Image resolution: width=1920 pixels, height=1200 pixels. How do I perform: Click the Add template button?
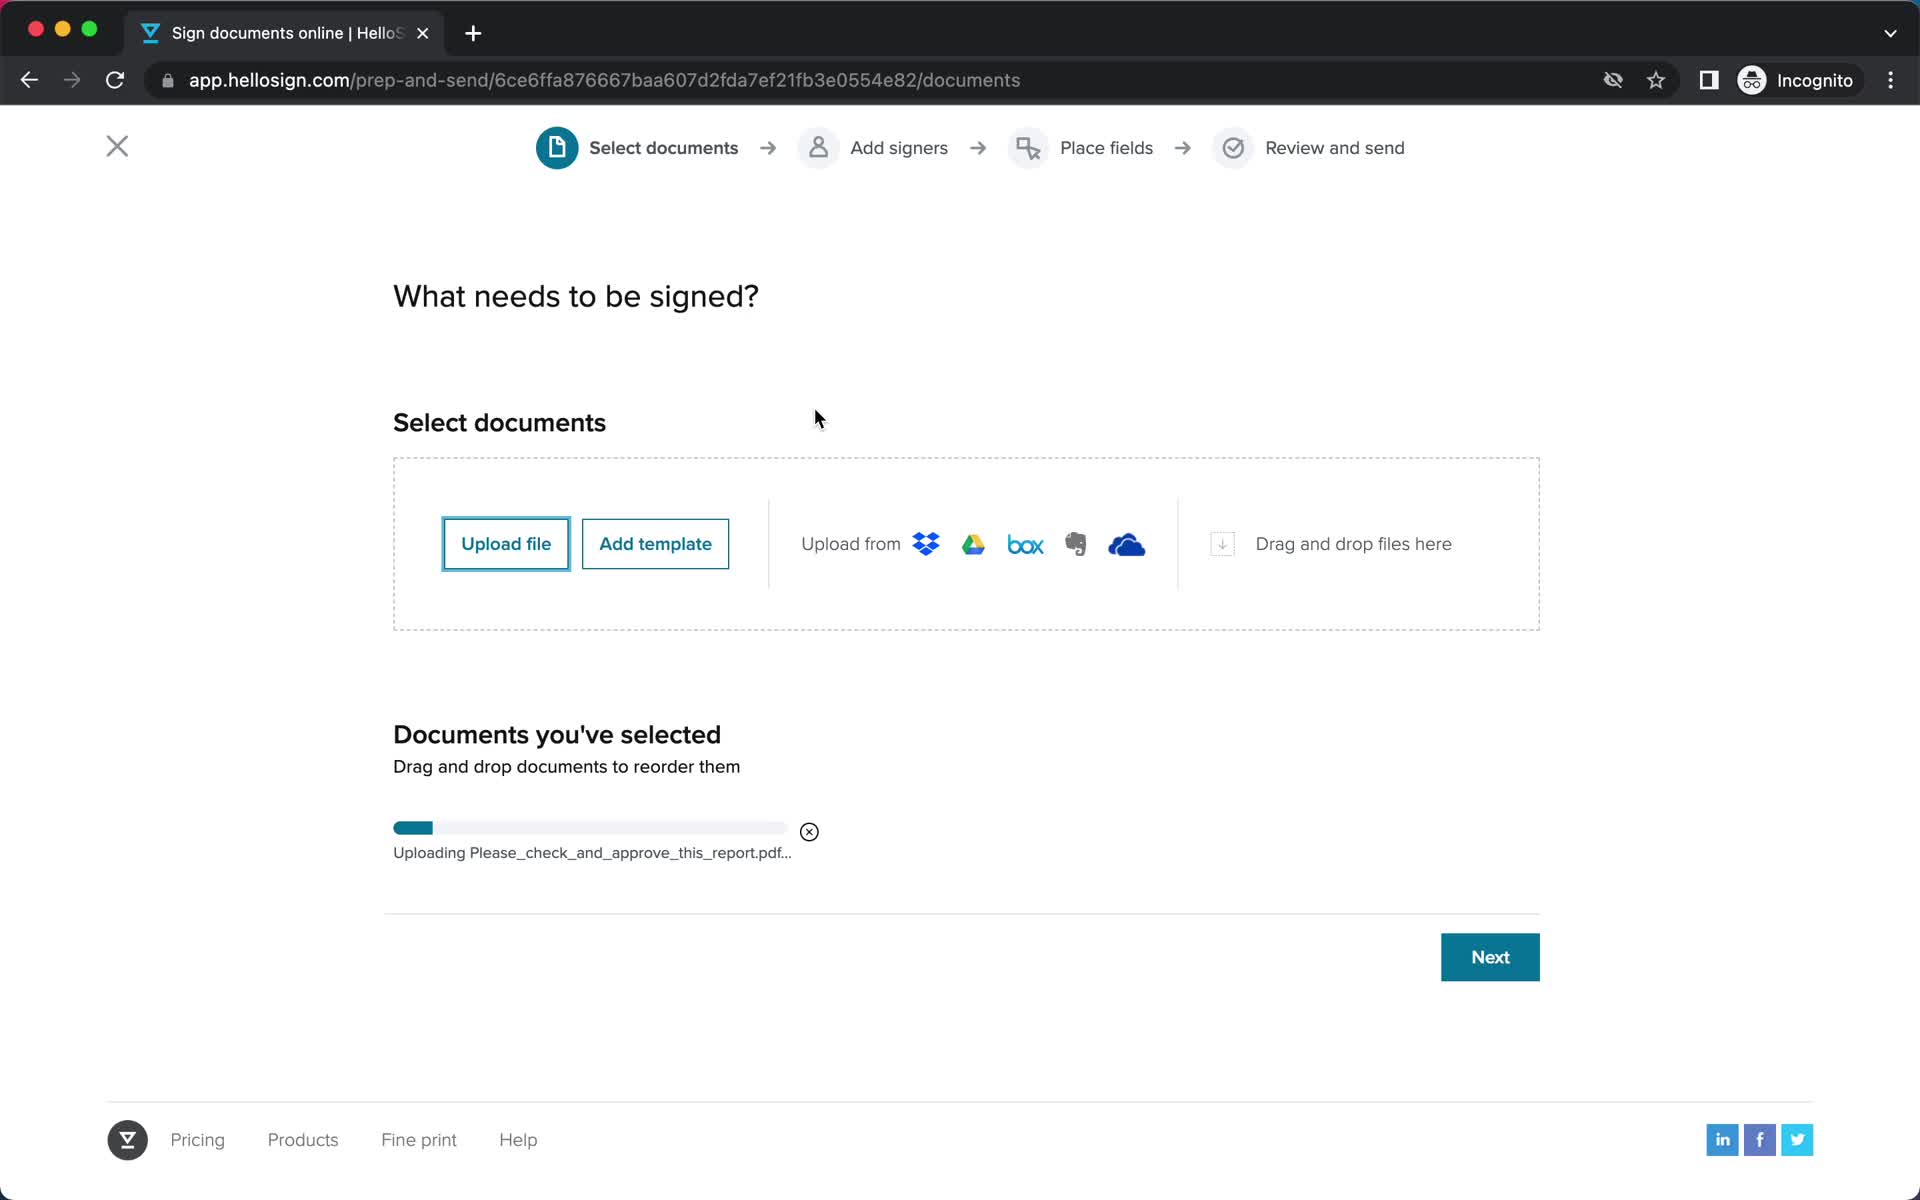coord(655,543)
